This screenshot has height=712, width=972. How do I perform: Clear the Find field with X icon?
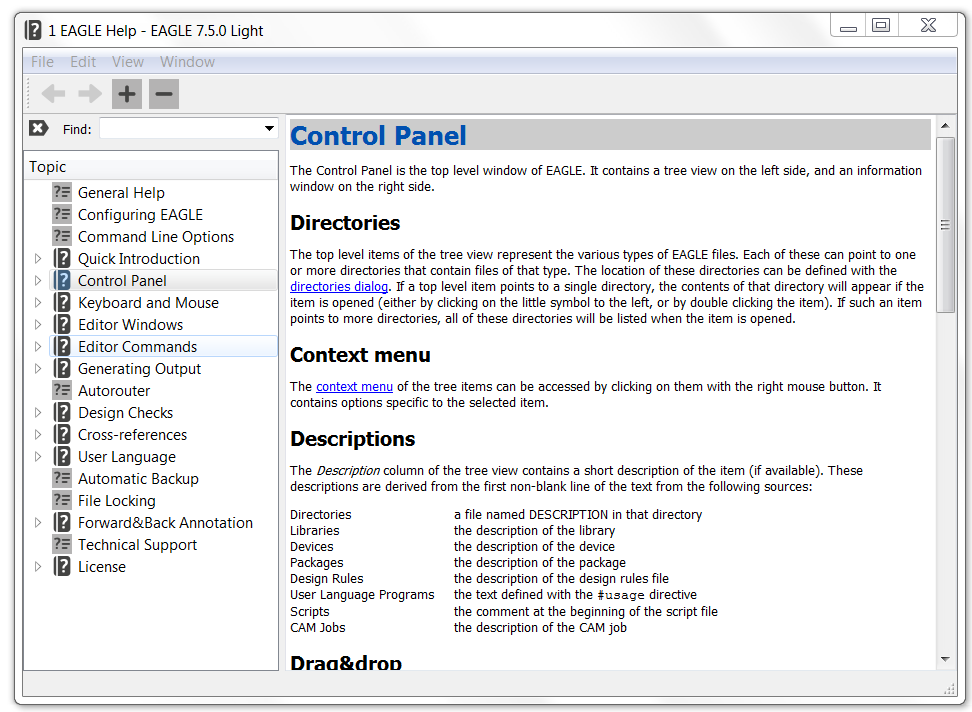tap(38, 128)
